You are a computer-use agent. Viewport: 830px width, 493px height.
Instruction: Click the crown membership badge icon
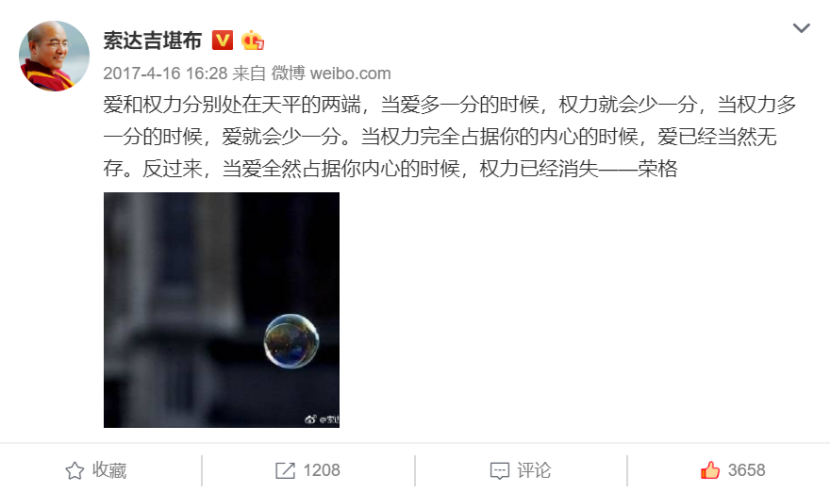pos(252,40)
